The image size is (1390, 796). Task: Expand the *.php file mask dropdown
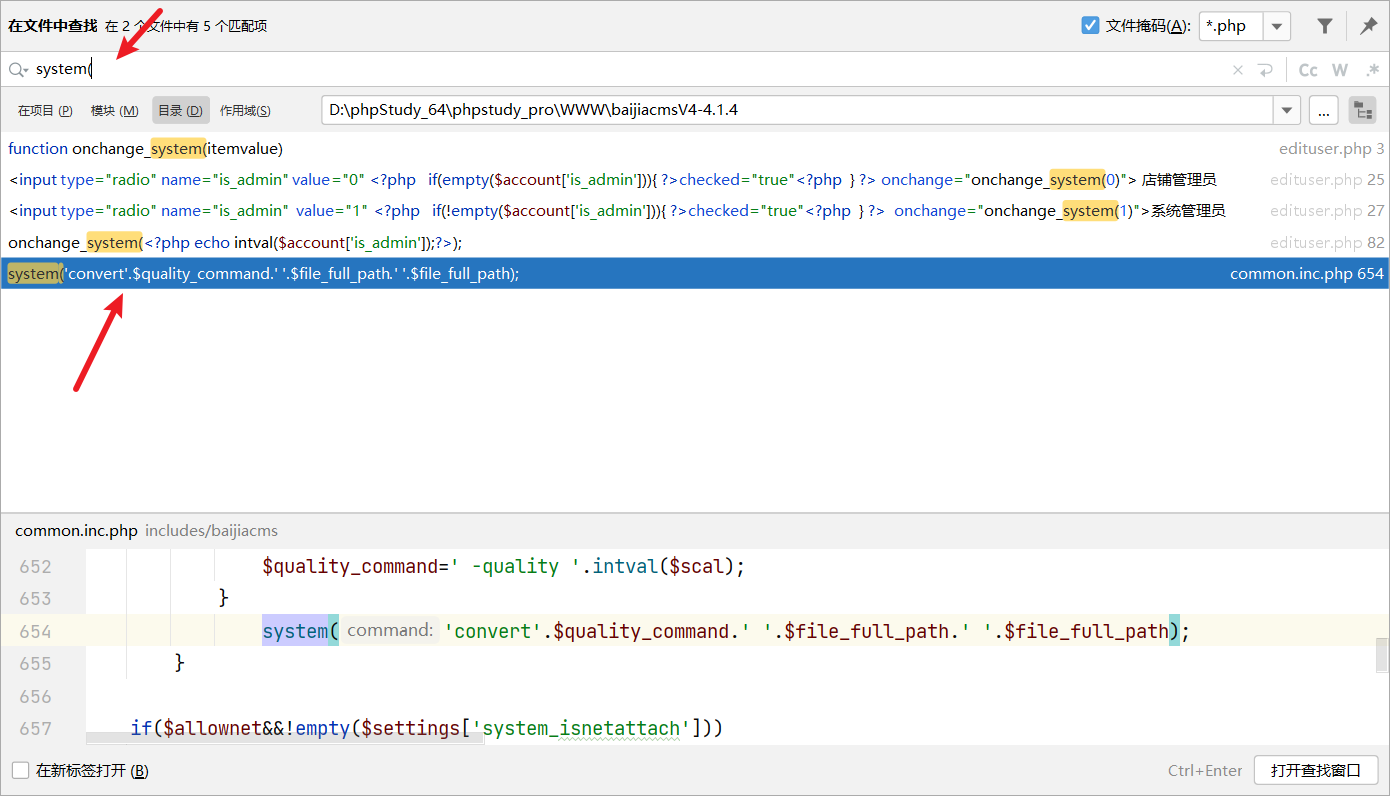coord(1277,26)
